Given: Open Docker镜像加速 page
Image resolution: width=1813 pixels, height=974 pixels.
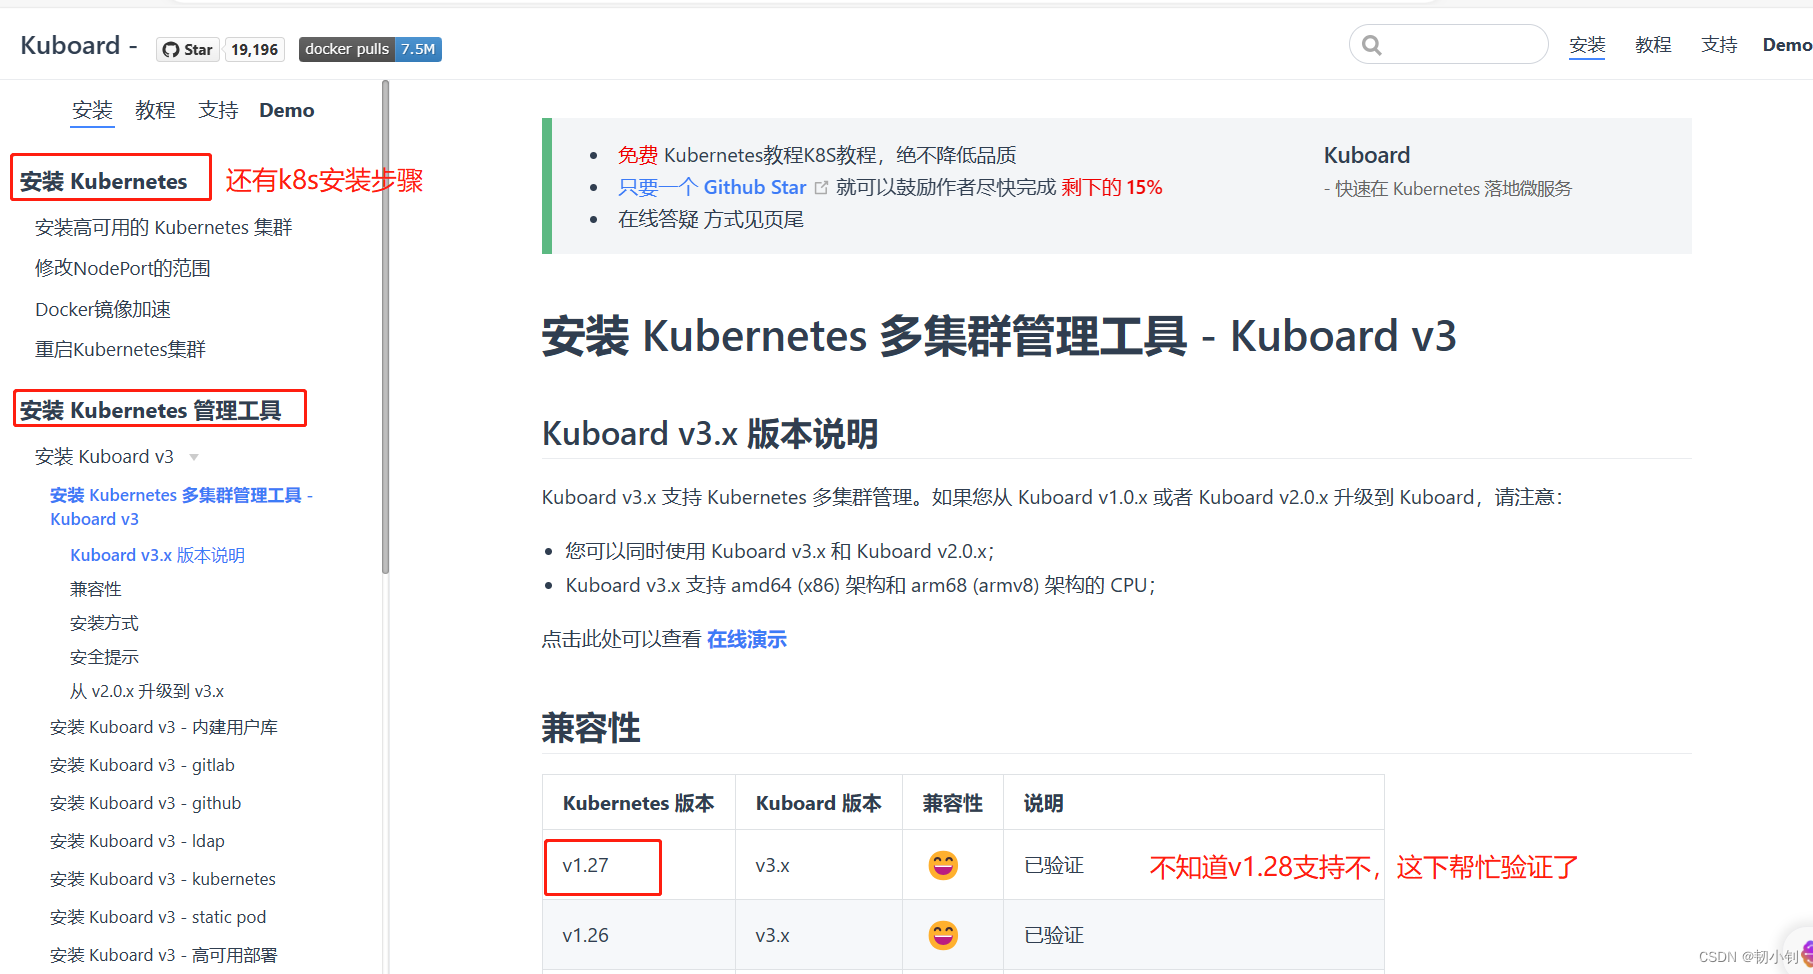Looking at the screenshot, I should point(103,309).
